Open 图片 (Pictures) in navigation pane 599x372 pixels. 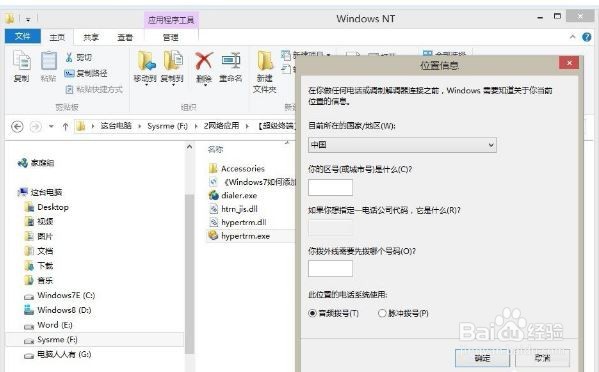(39, 236)
